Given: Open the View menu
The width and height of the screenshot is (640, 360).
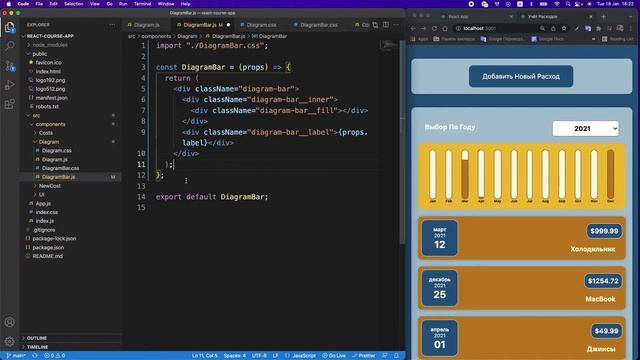Looking at the screenshot, I should [x=95, y=4].
